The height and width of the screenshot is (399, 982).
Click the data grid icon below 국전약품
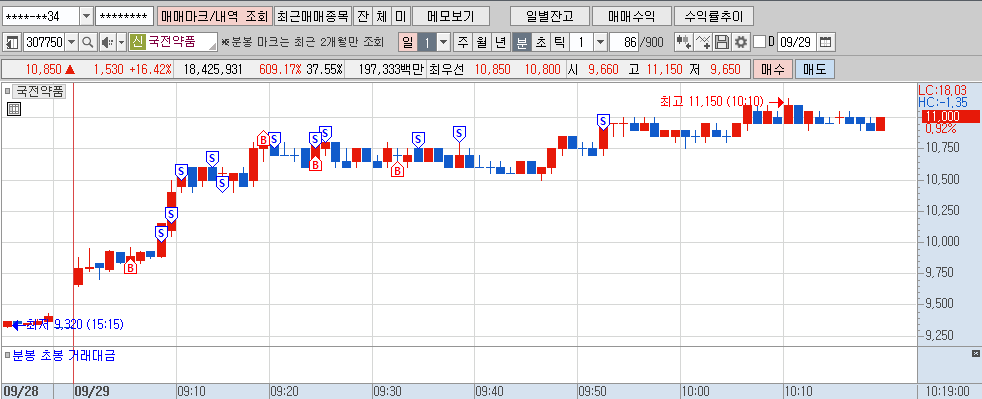(14, 110)
